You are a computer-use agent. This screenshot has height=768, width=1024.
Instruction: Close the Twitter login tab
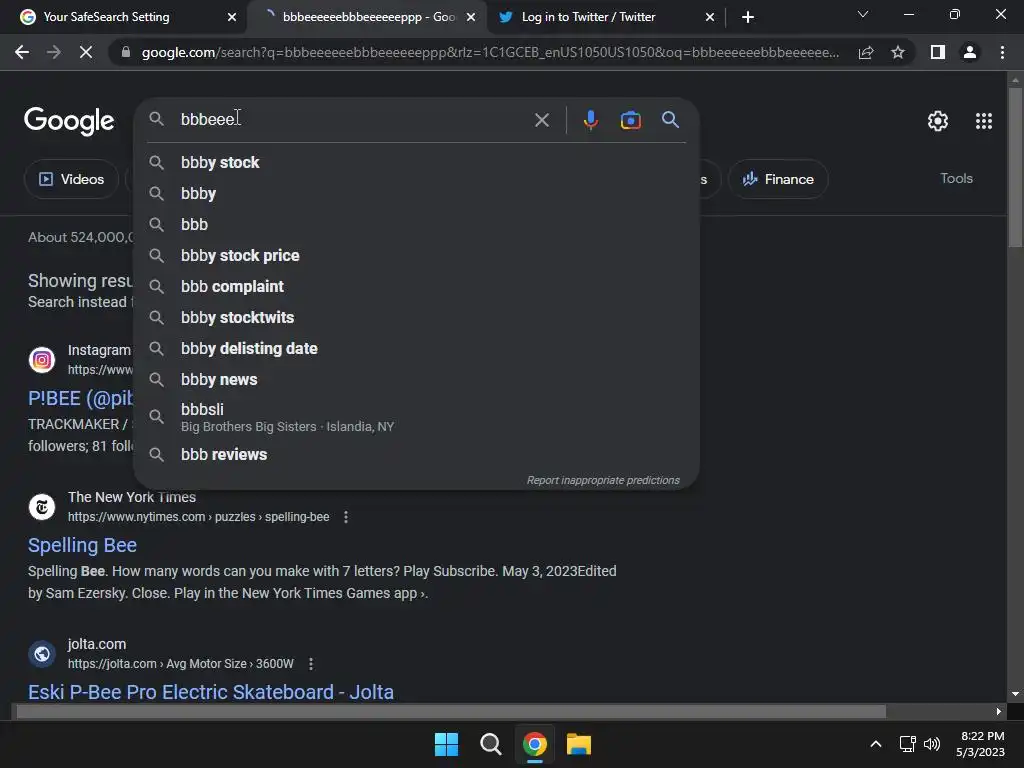[710, 17]
